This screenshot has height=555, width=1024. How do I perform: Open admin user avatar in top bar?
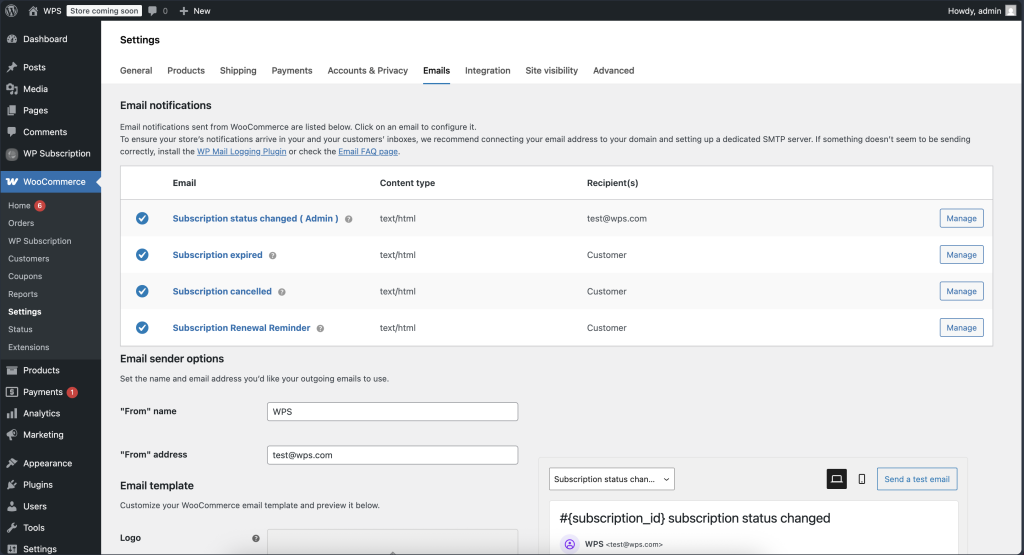coord(1010,10)
